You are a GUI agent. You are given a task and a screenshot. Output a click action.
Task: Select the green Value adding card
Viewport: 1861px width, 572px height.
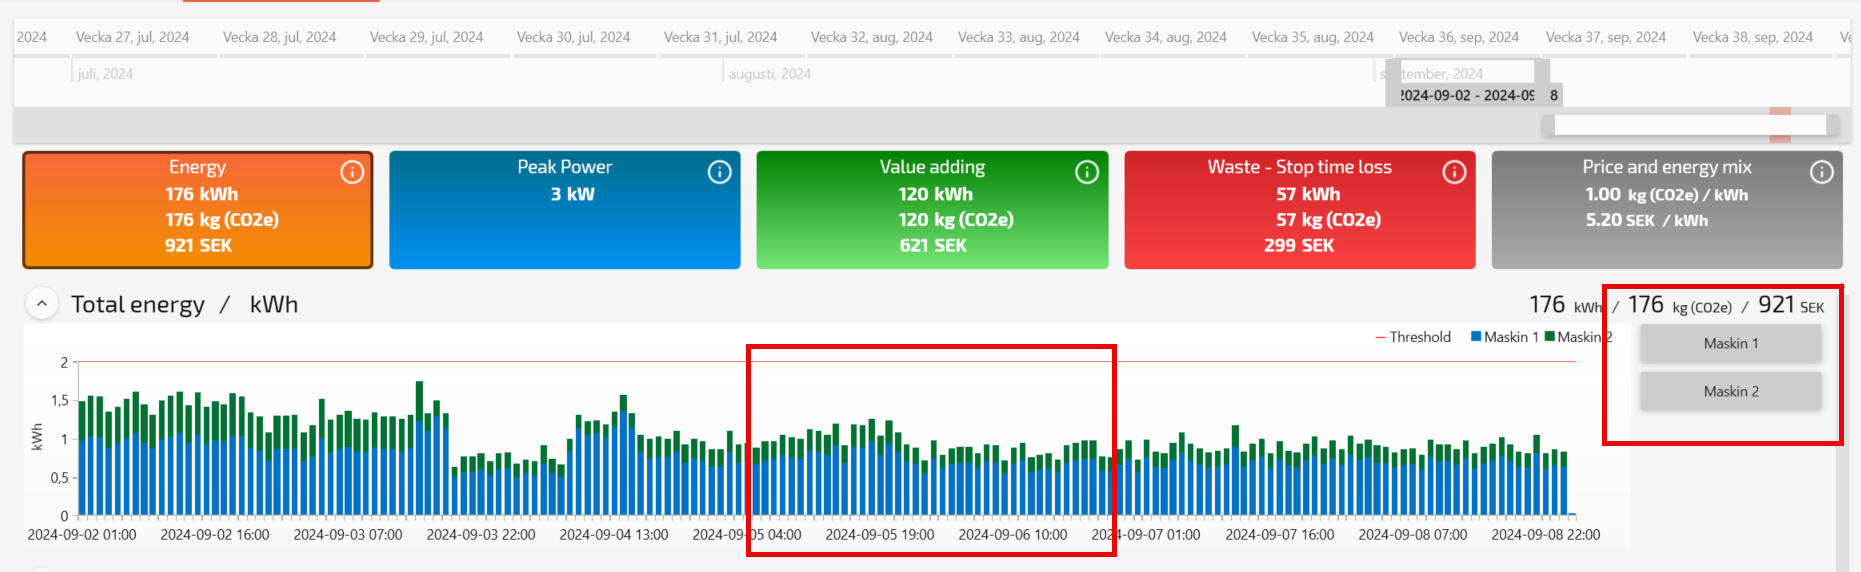coord(932,210)
